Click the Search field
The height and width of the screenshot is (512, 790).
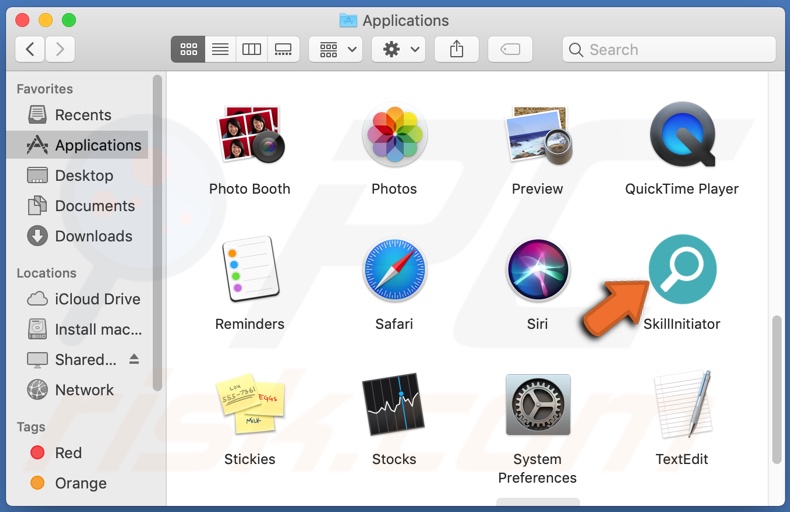click(x=670, y=49)
